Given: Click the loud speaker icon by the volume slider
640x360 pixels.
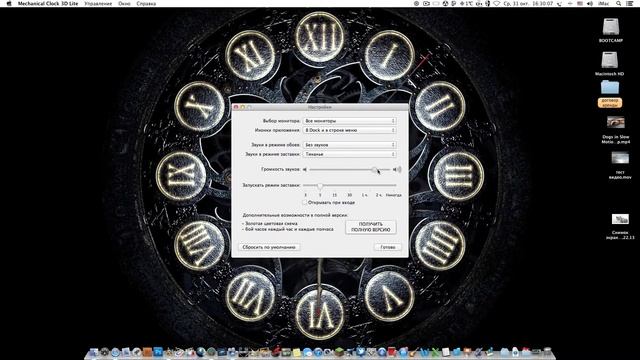Looking at the screenshot, I should [397, 169].
